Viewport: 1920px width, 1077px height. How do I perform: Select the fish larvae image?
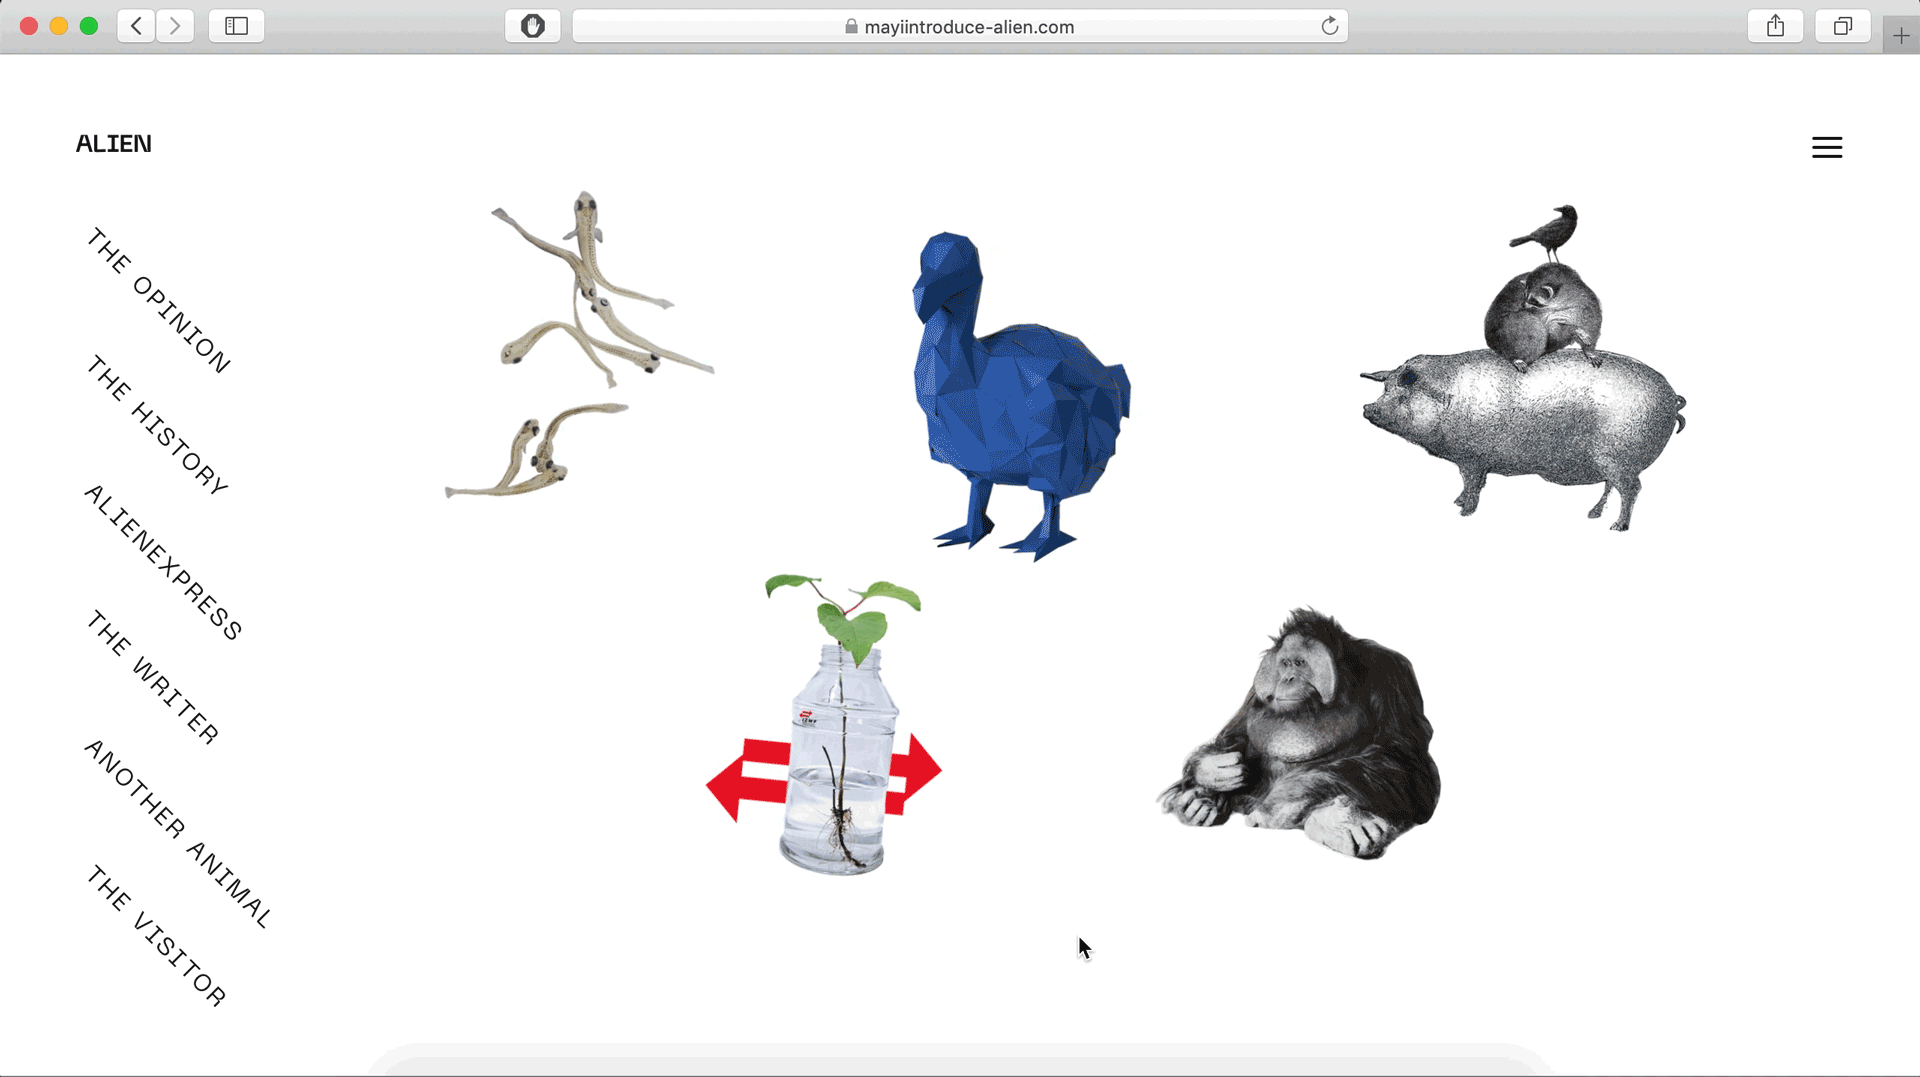click(x=579, y=344)
